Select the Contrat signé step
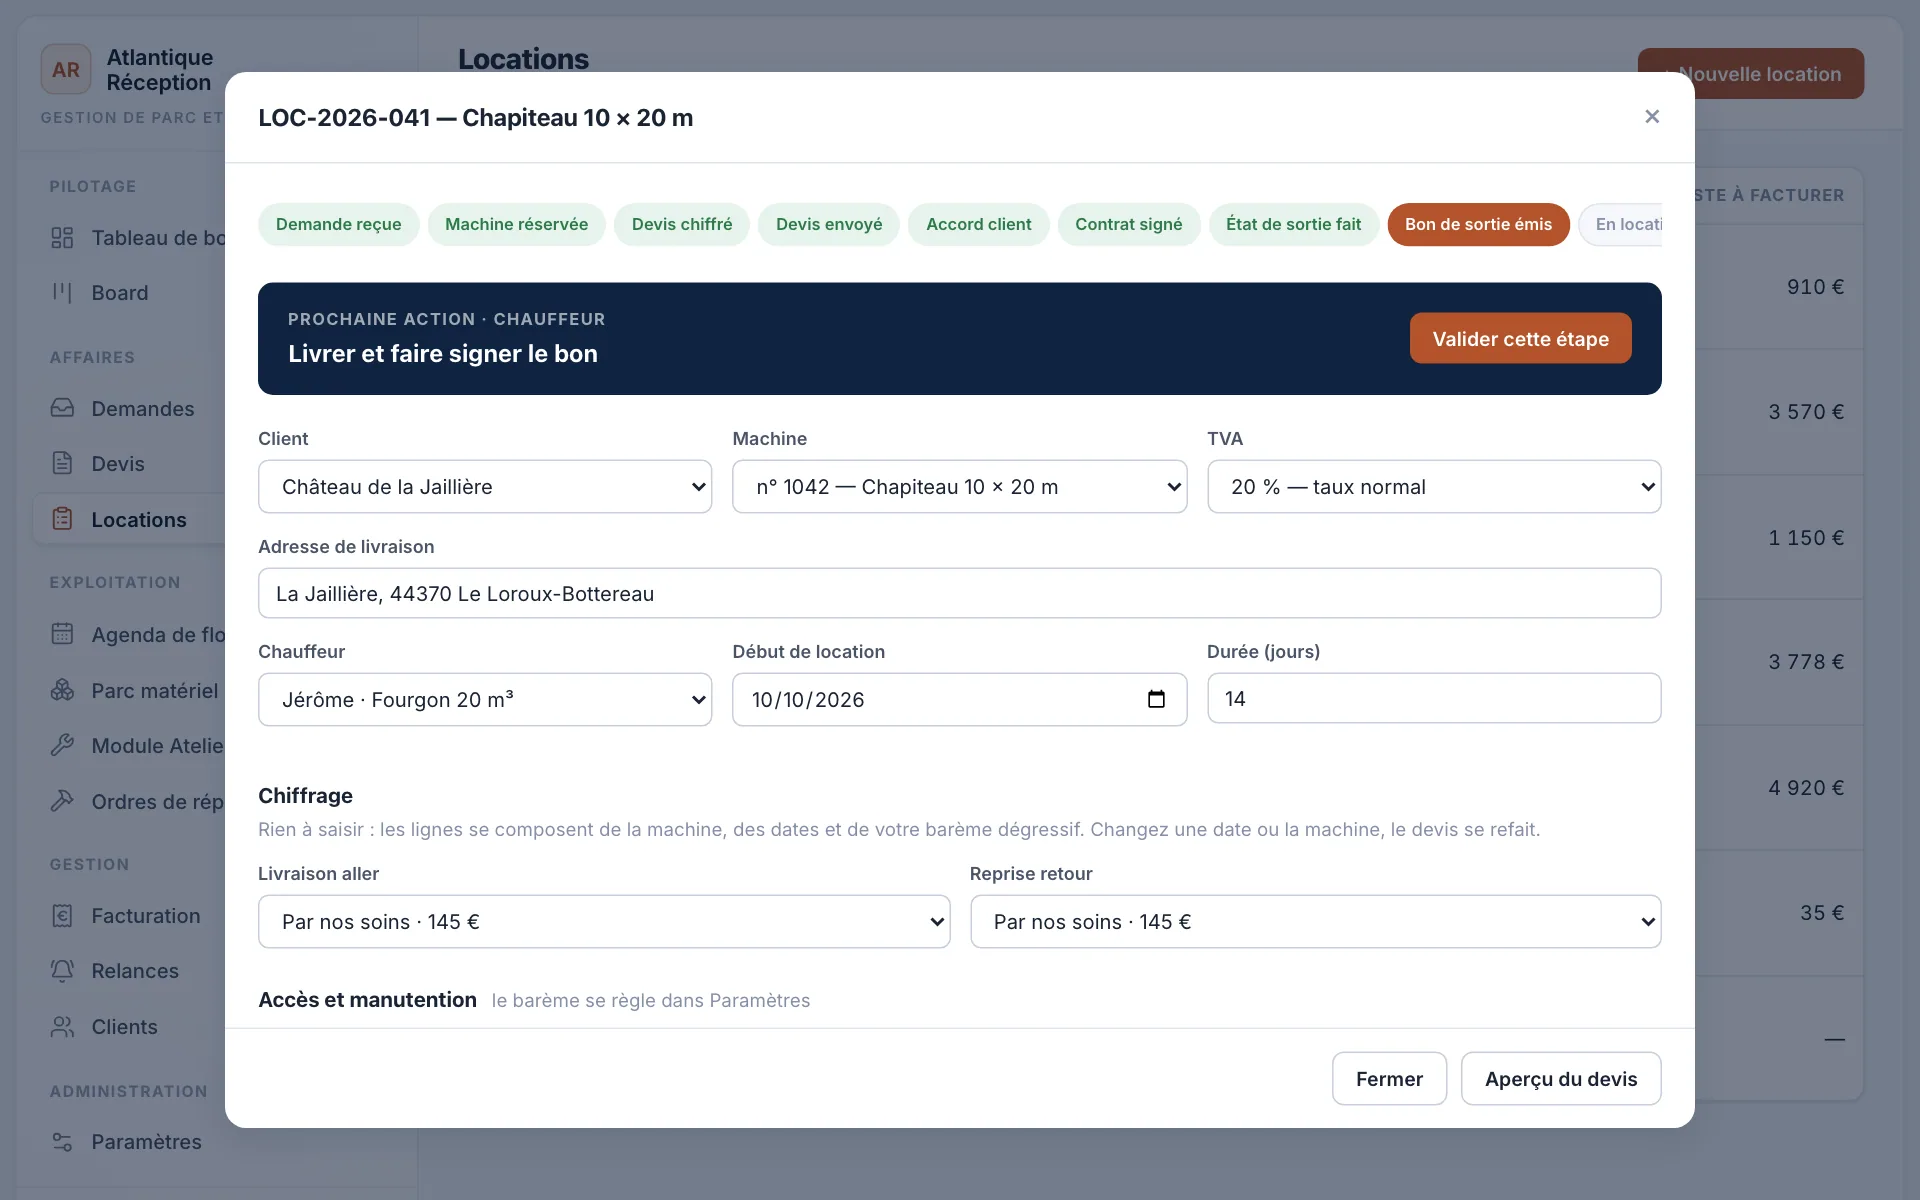The height and width of the screenshot is (1200, 1920). [1129, 224]
